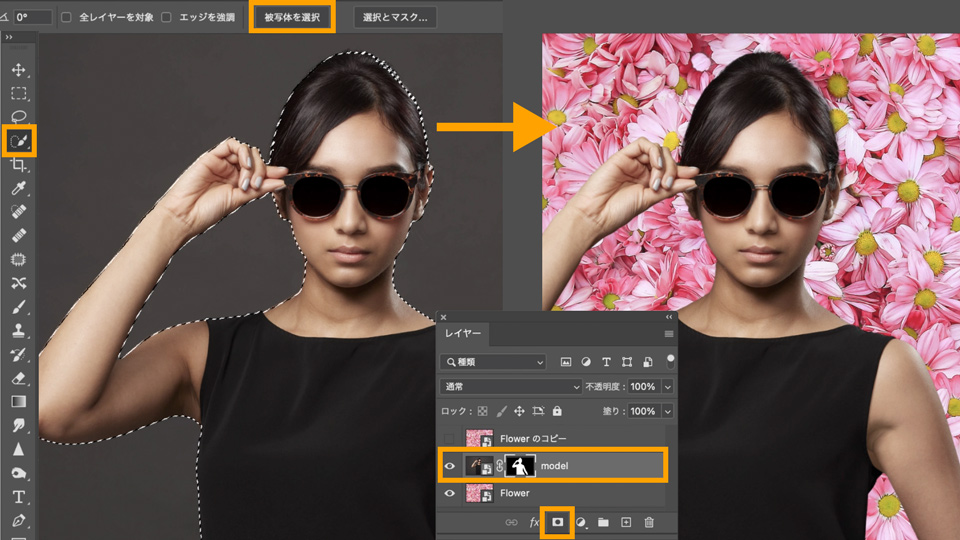
Task: Click the brush angle 0° field
Action: [32, 17]
